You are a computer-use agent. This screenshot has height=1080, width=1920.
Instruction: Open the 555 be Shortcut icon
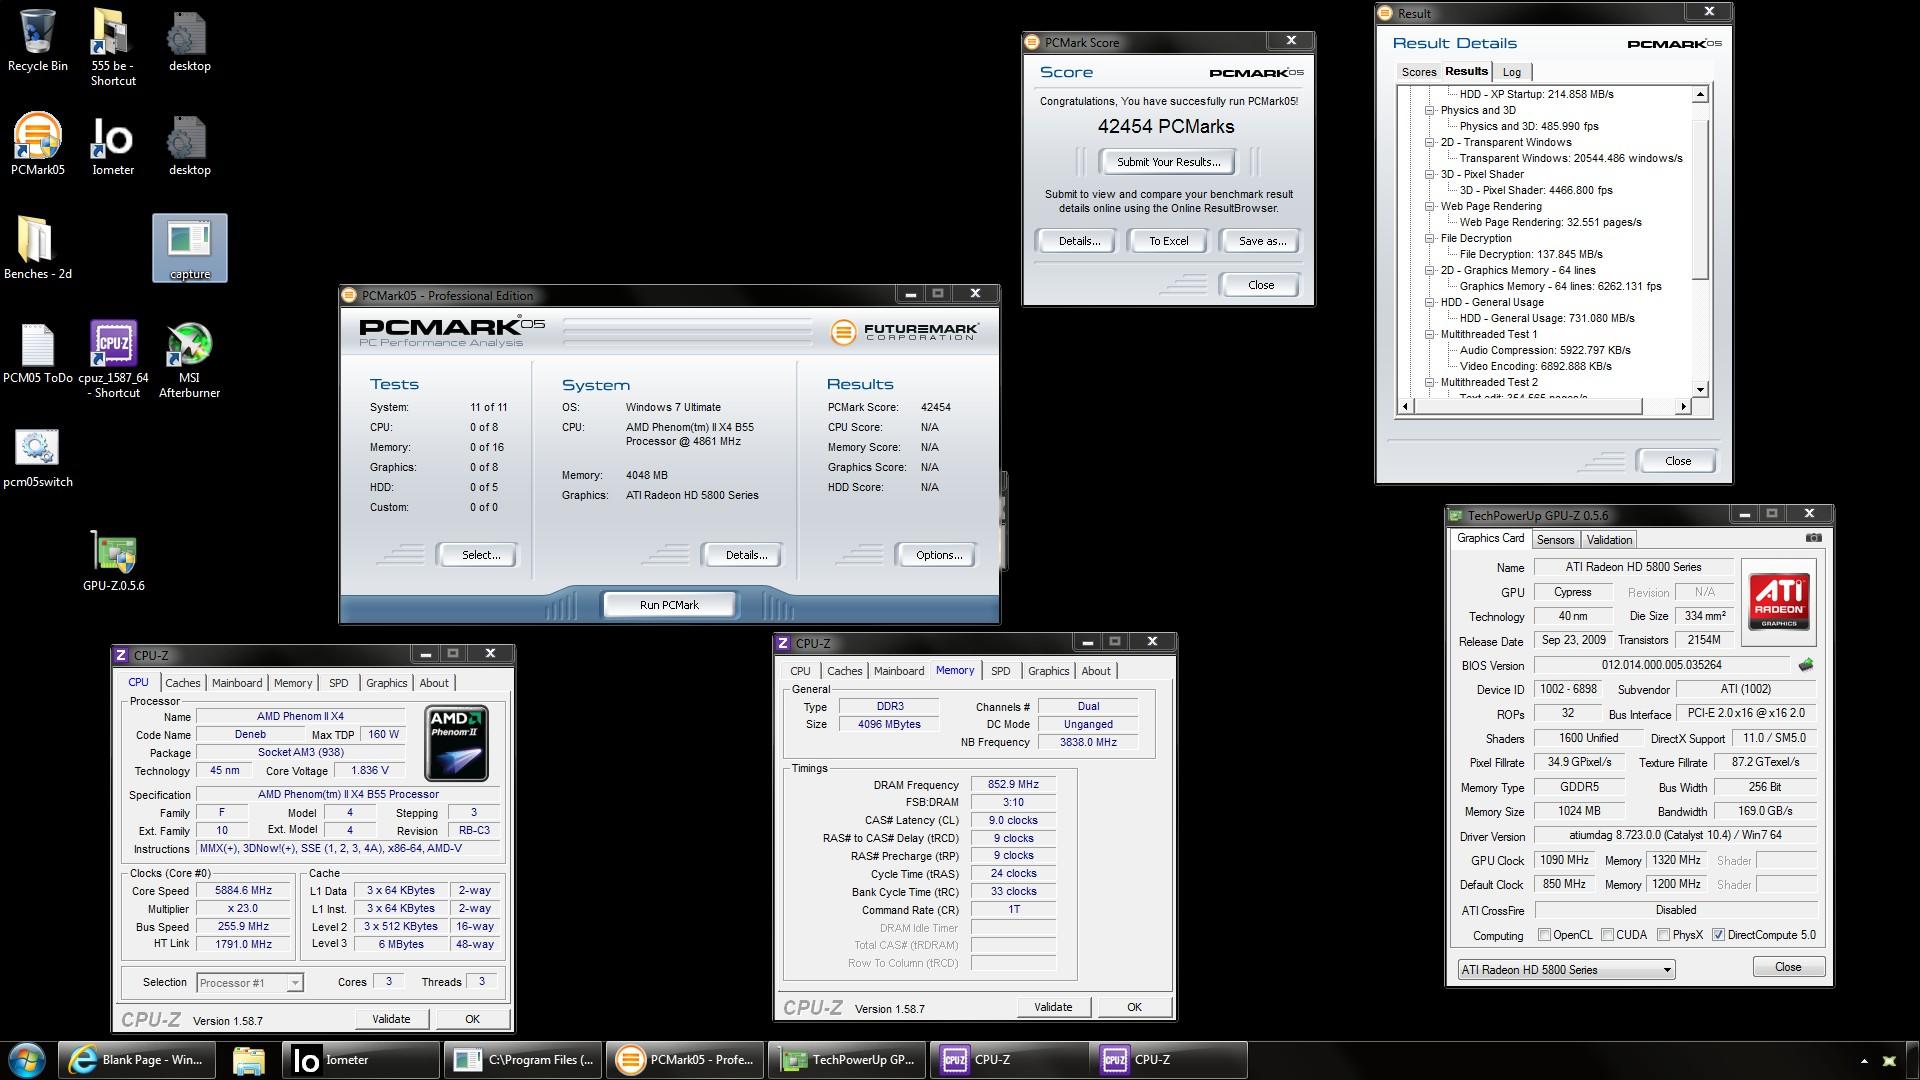113,47
